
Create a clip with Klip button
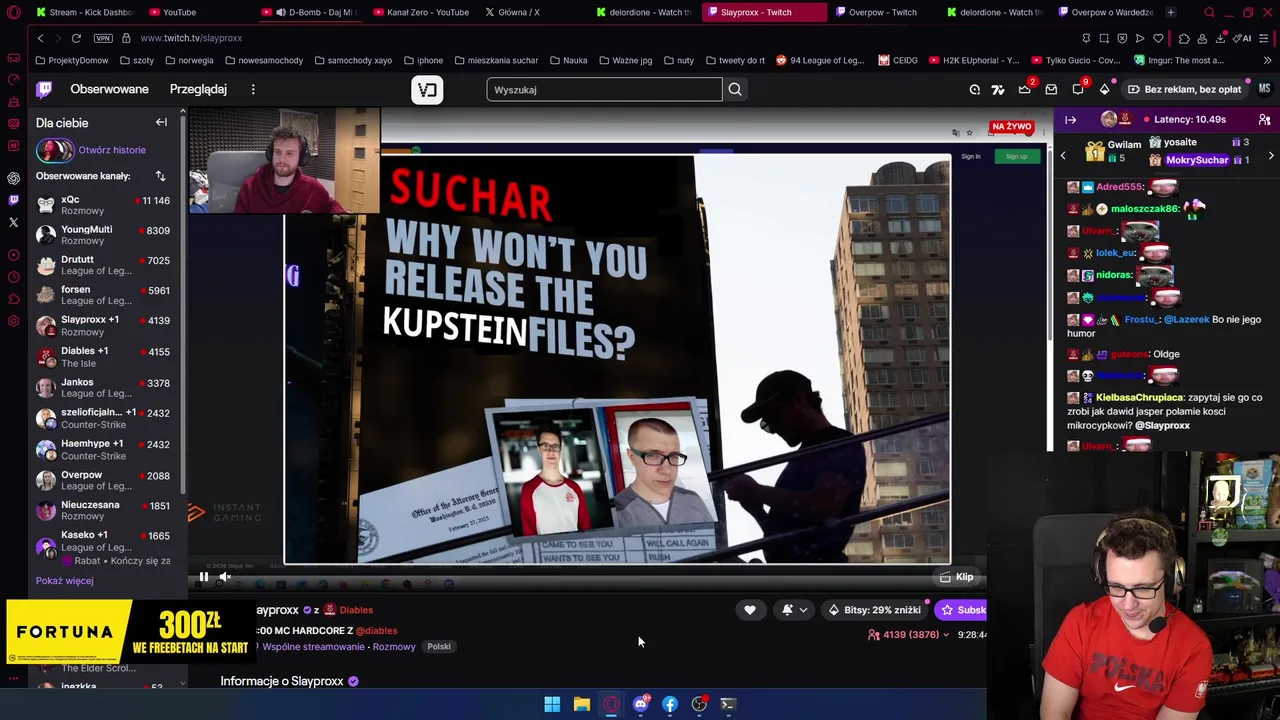click(957, 577)
